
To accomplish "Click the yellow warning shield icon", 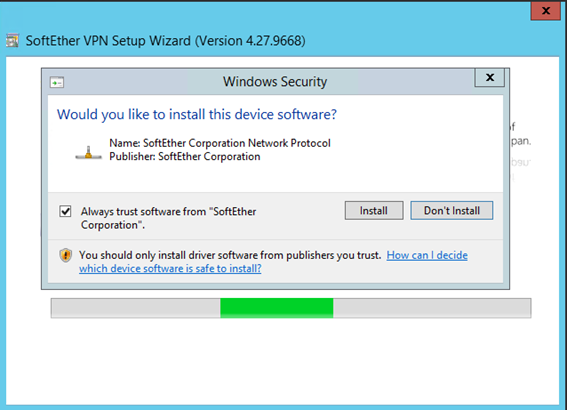I will 65,255.
